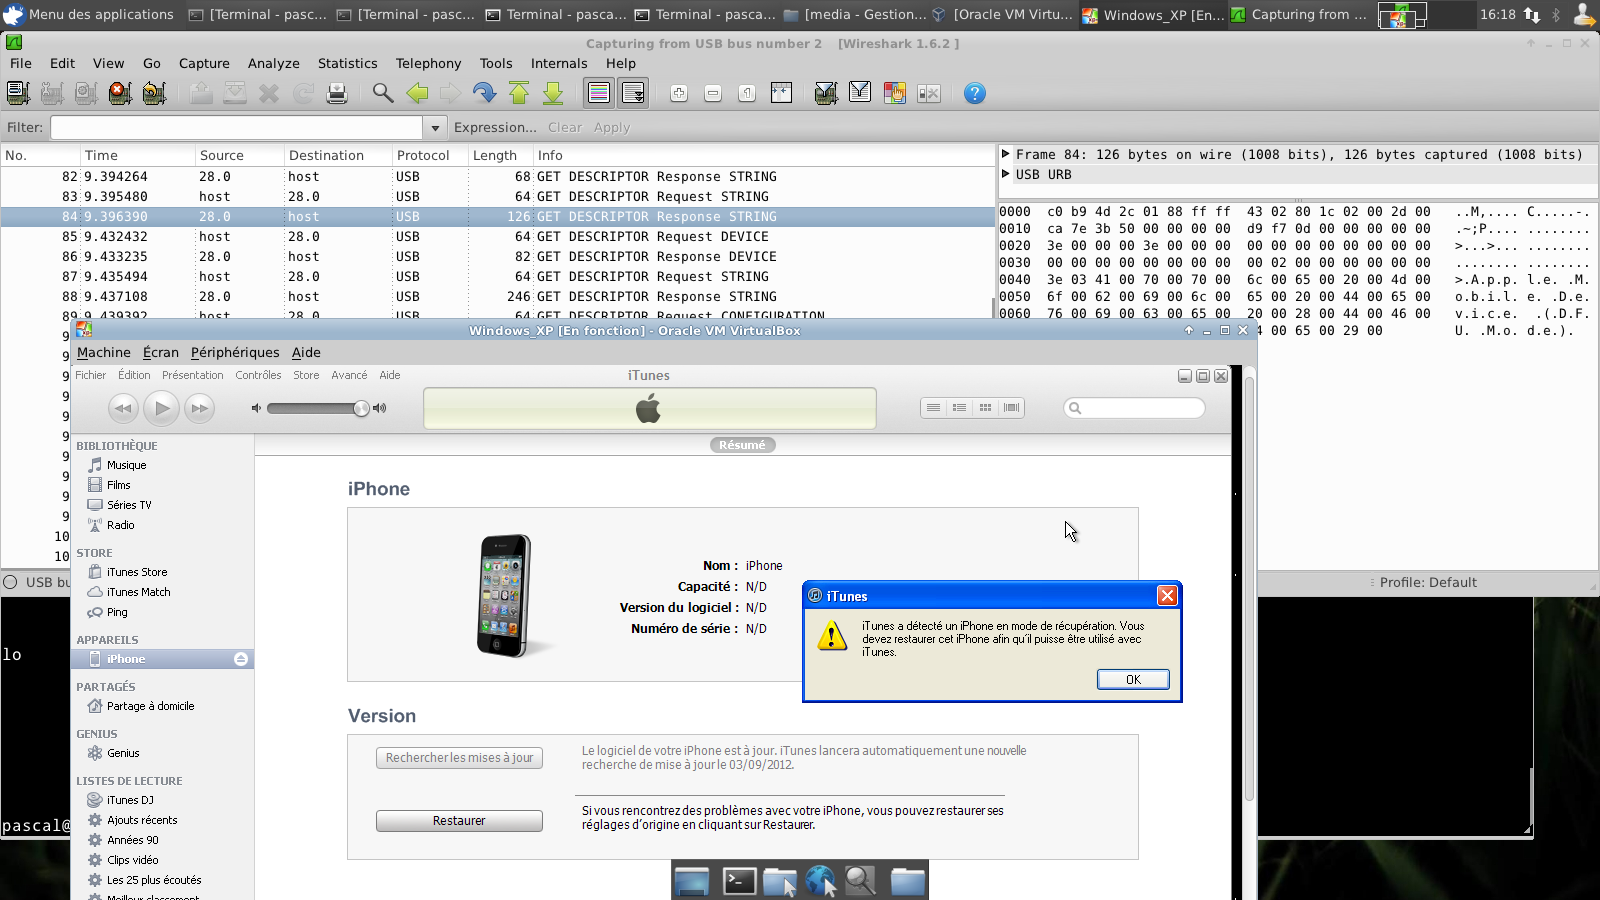Screen dimensions: 1600x900
Task: Open the Internals menu
Action: coord(559,63)
